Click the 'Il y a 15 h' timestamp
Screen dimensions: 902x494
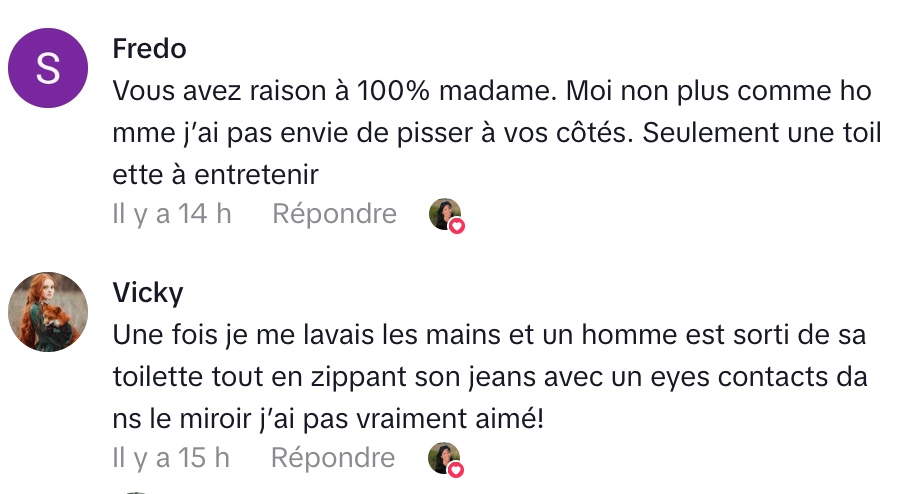coord(172,458)
